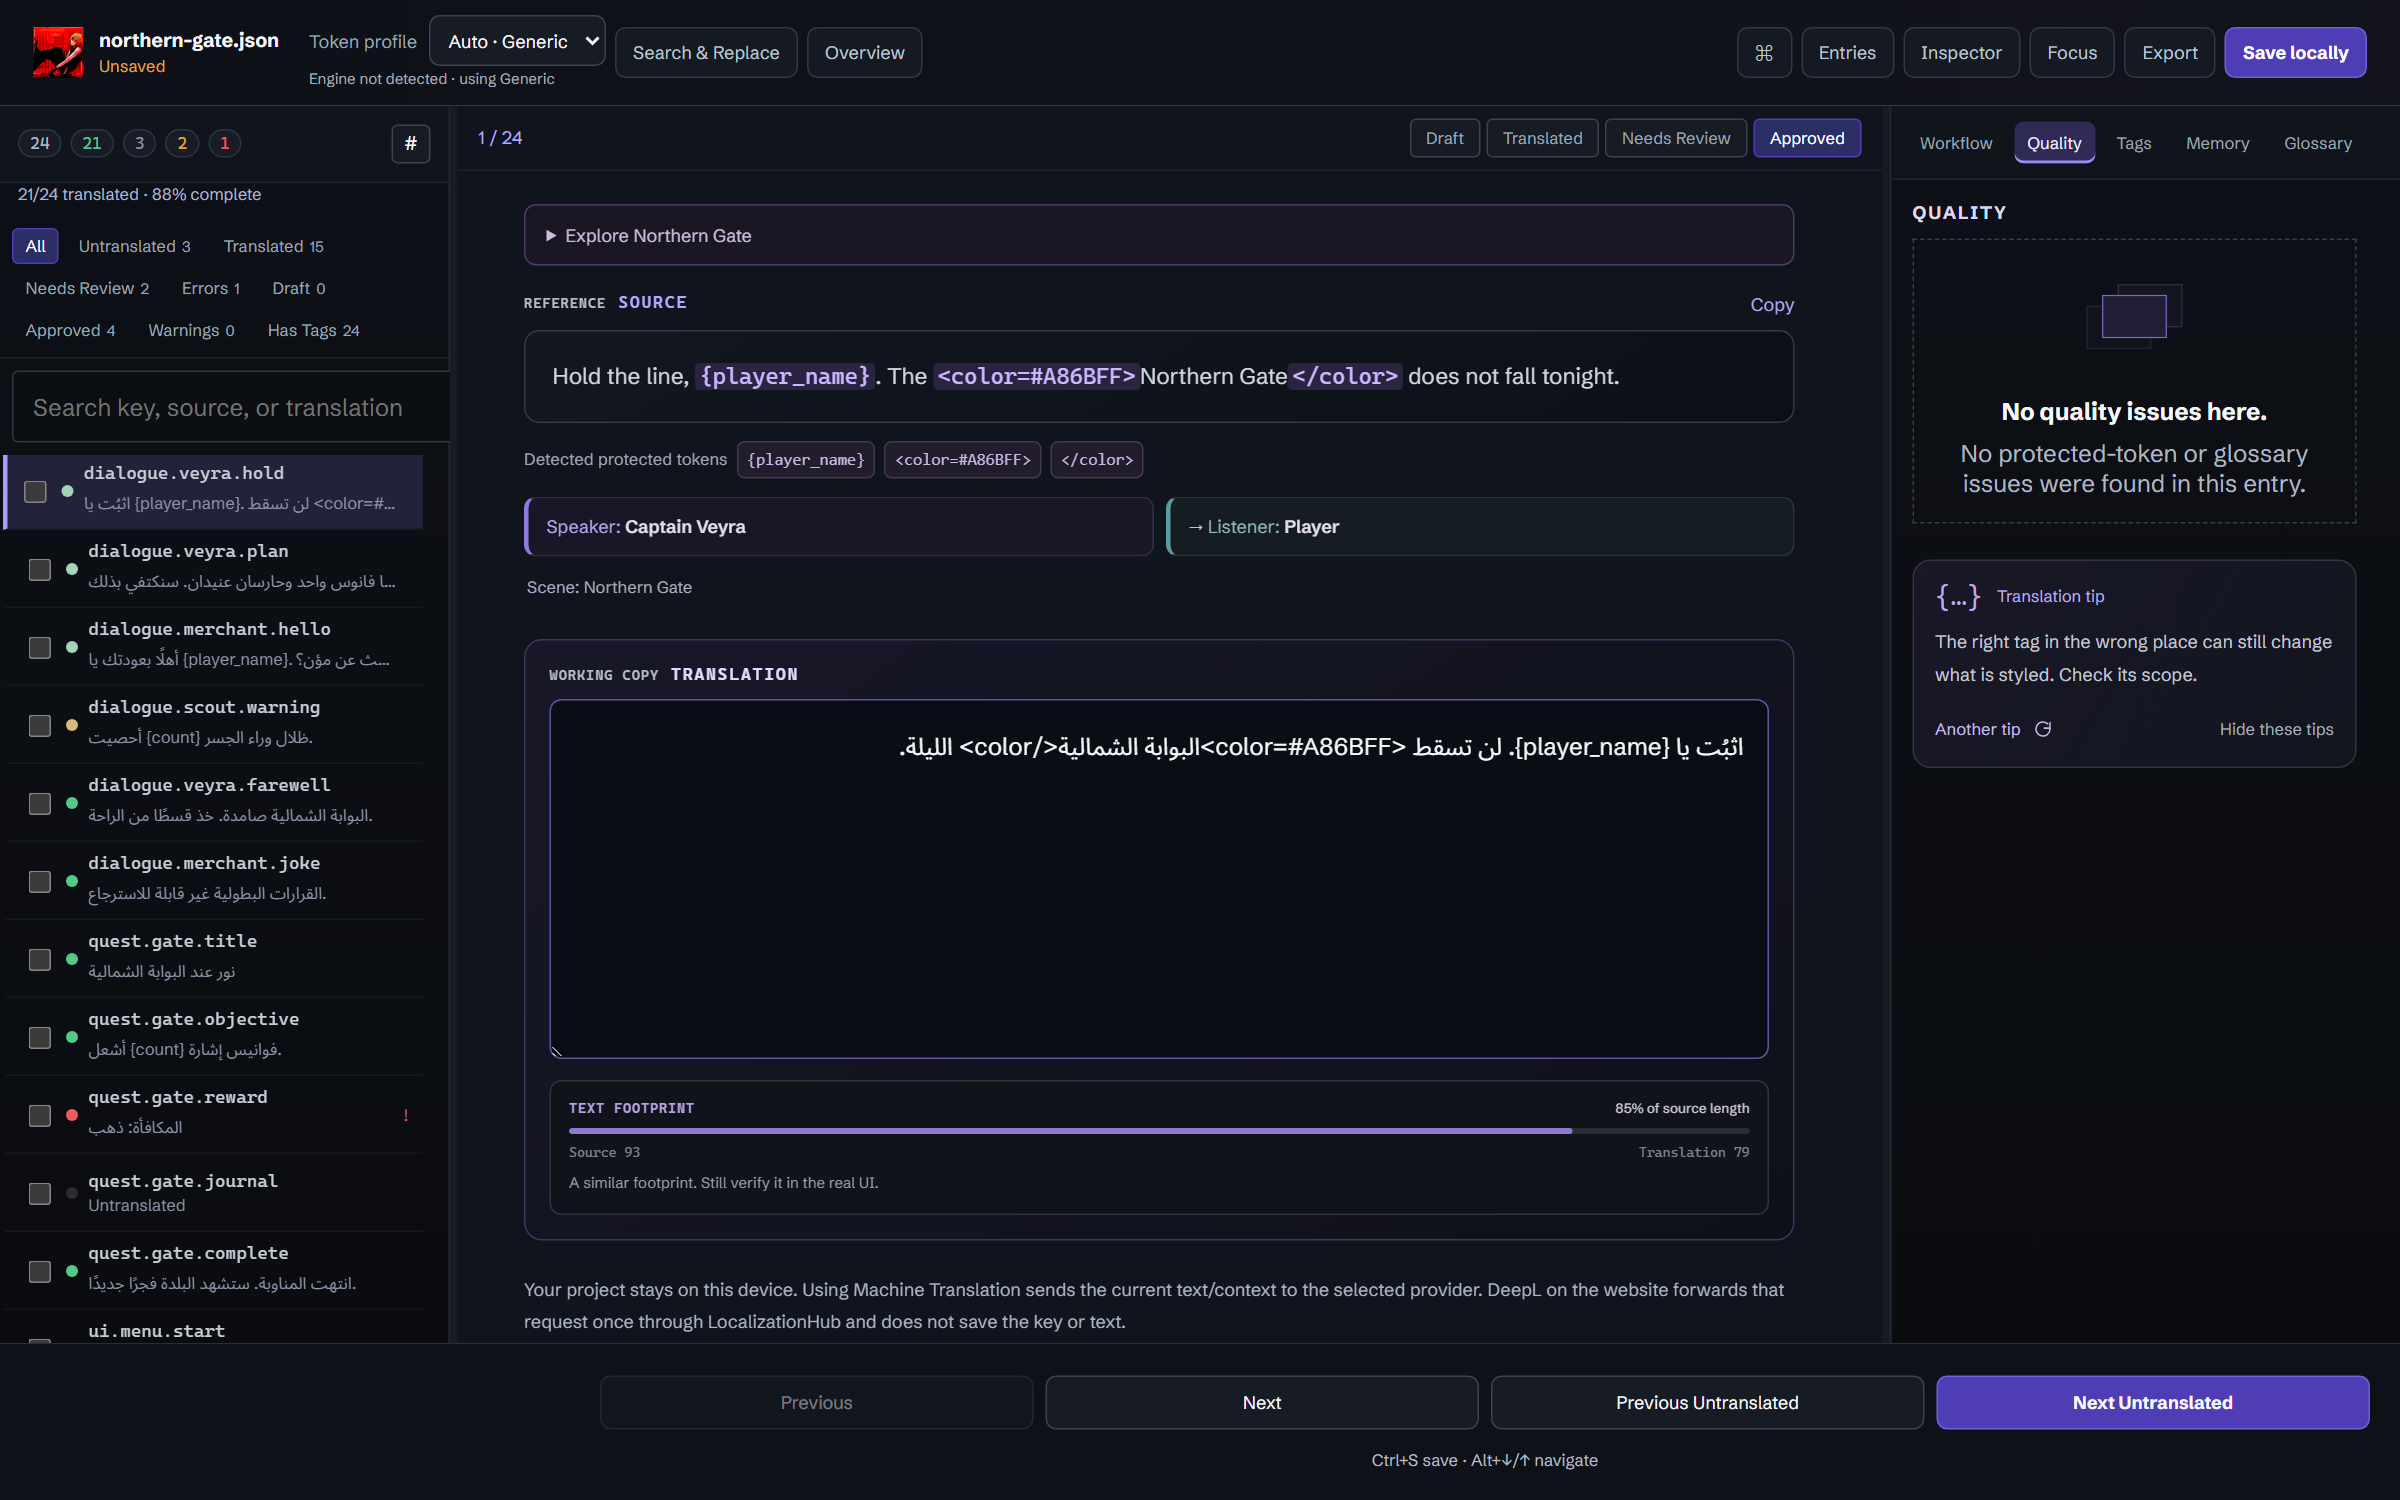Filter by Untranslated 3
Screen dimensions: 2400x1500
pyautogui.click(x=134, y=246)
